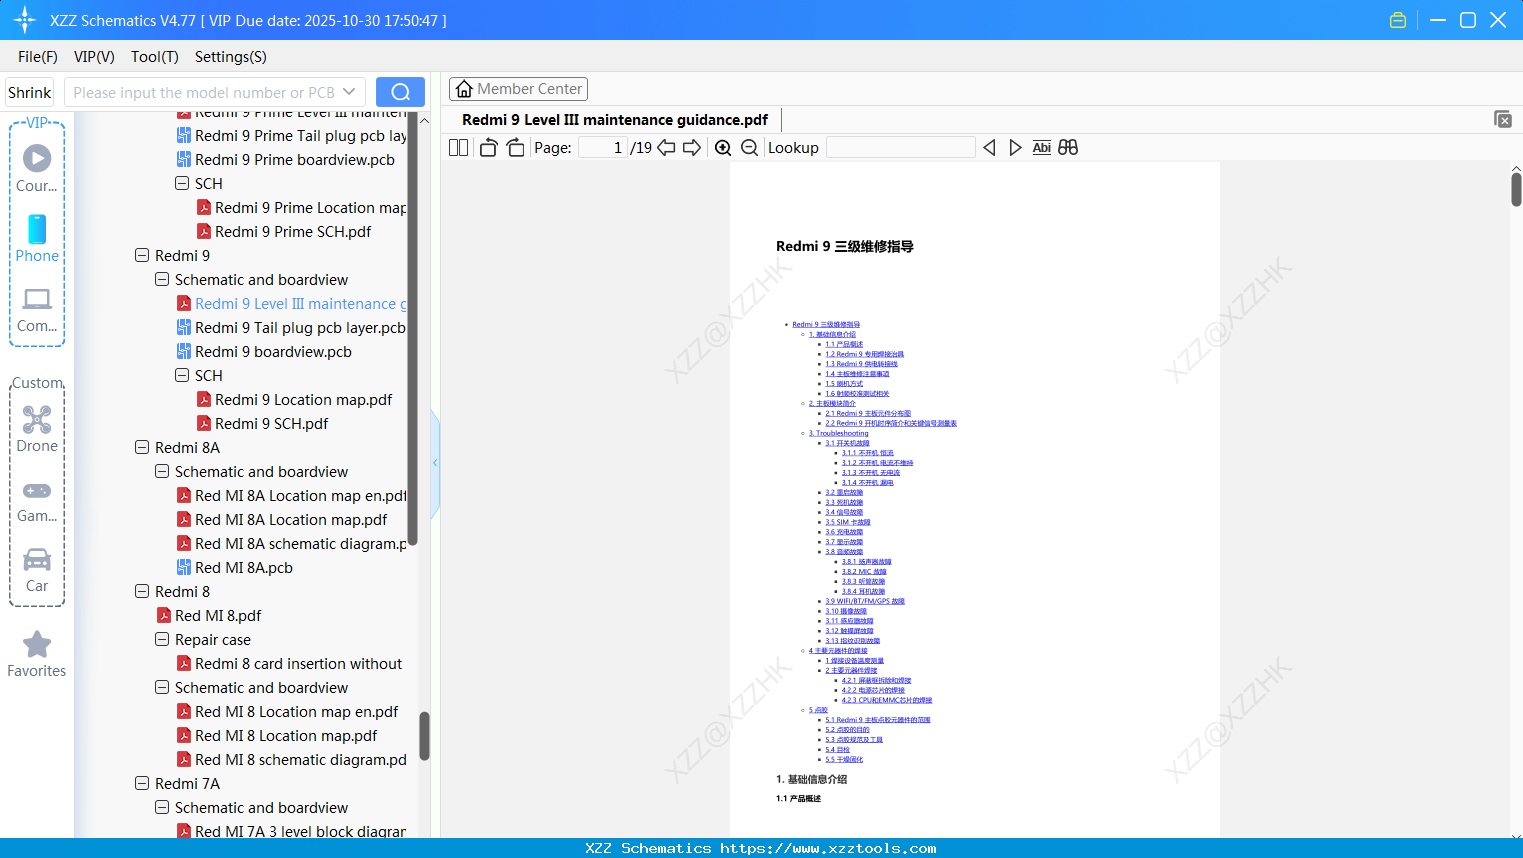Open Favorites with the star icon

(37, 655)
